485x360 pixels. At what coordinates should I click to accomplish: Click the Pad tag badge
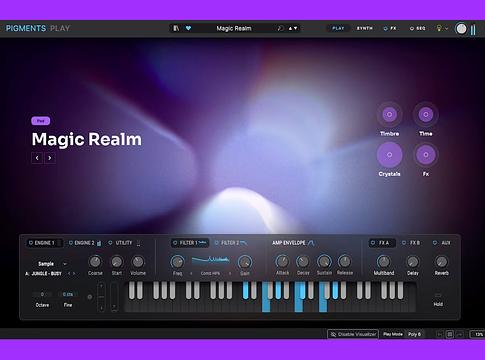[x=41, y=121]
